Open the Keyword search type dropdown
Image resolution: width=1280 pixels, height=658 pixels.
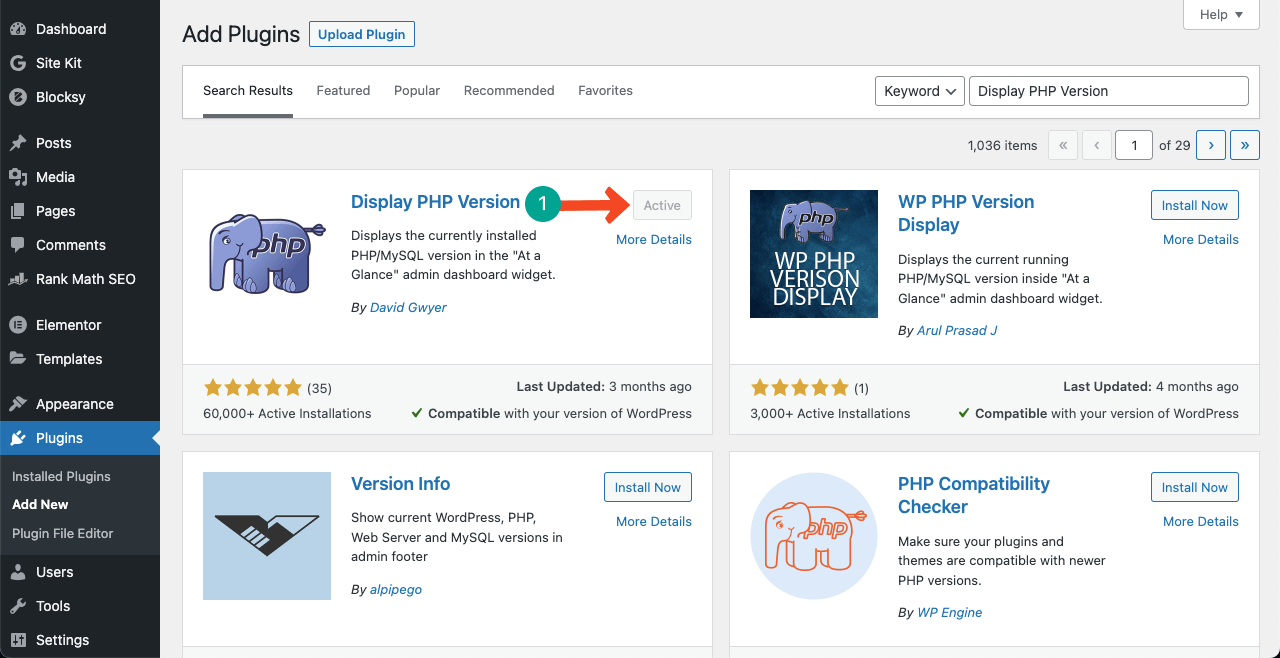(919, 91)
